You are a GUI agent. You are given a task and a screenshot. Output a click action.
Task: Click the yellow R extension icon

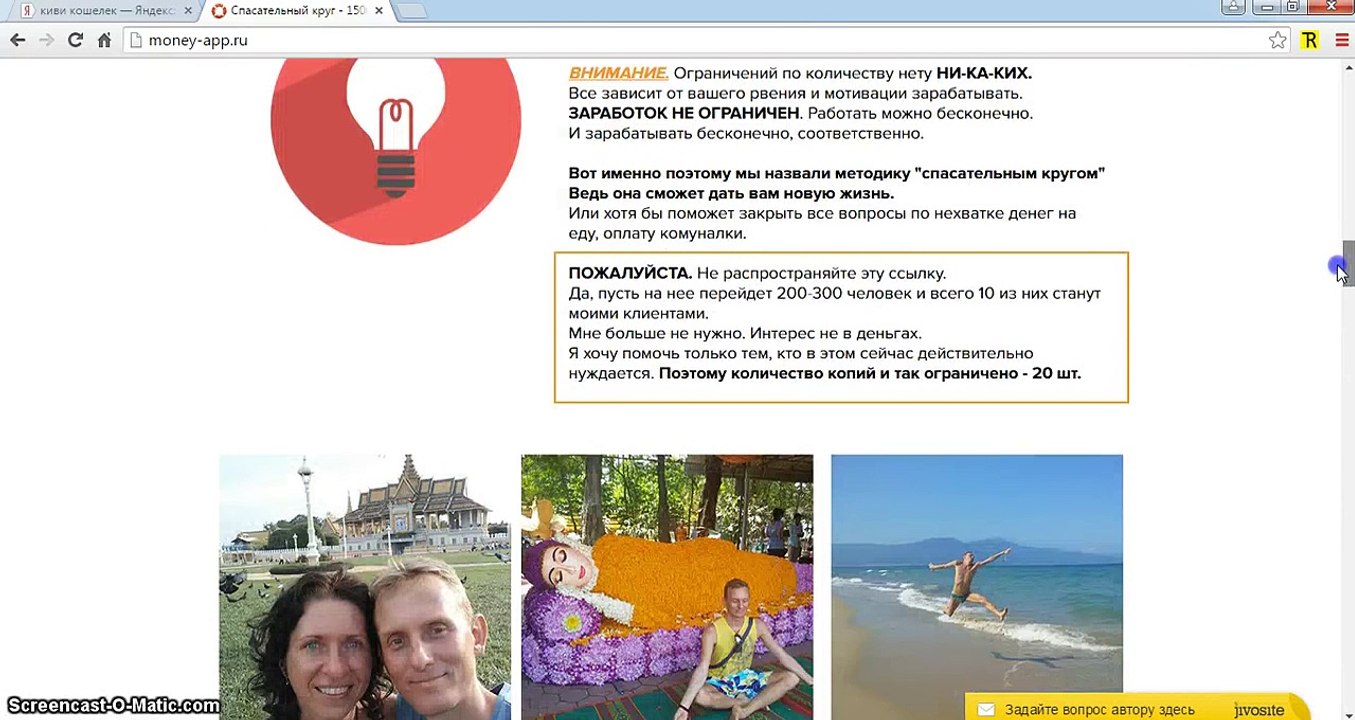pos(1310,40)
